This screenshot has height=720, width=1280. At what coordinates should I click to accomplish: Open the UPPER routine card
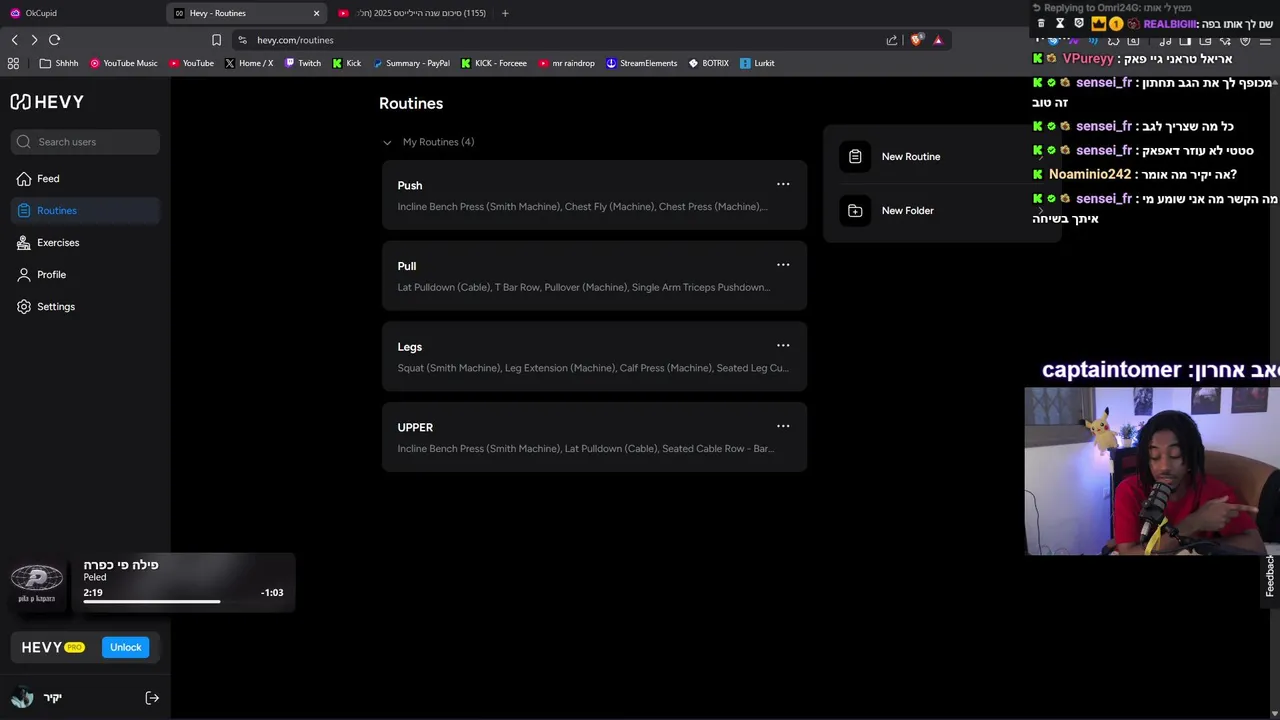(594, 437)
